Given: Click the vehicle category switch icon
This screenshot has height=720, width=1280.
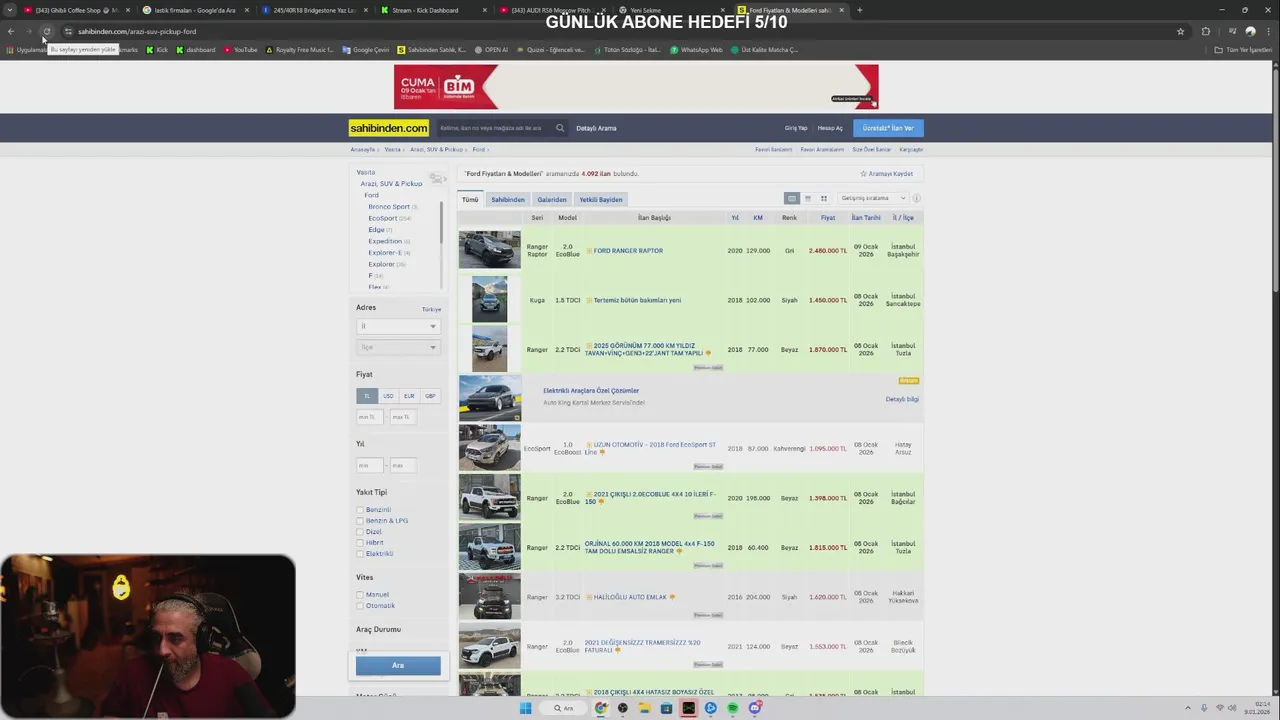Looking at the screenshot, I should [437, 179].
